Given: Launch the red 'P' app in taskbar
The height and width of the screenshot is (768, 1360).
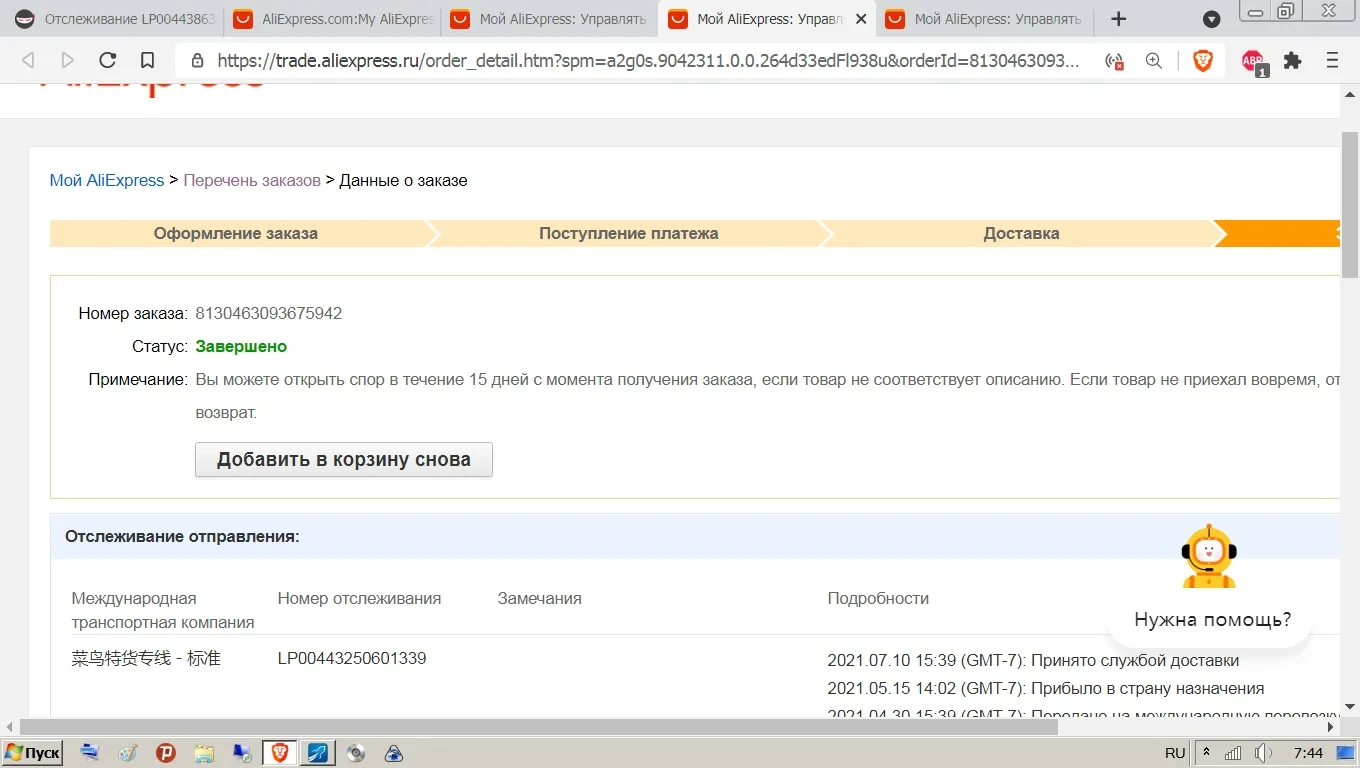Looking at the screenshot, I should pos(166,753).
